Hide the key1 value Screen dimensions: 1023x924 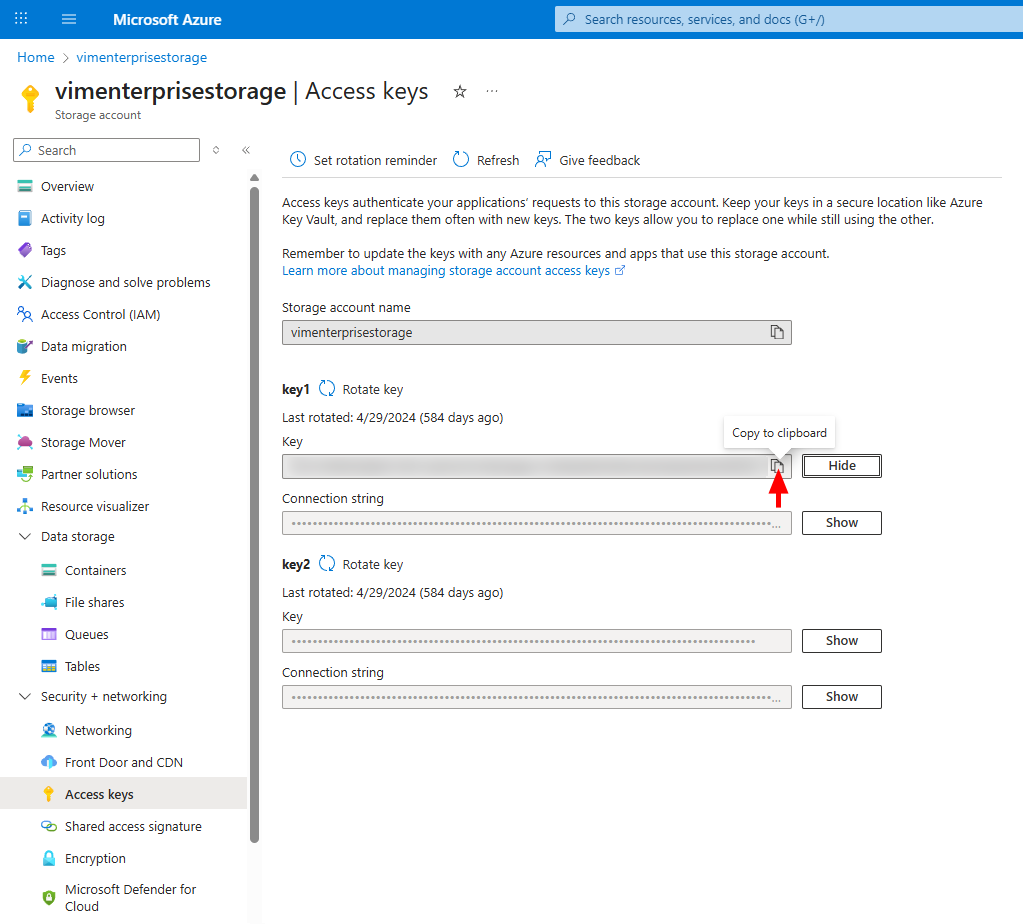coord(841,465)
